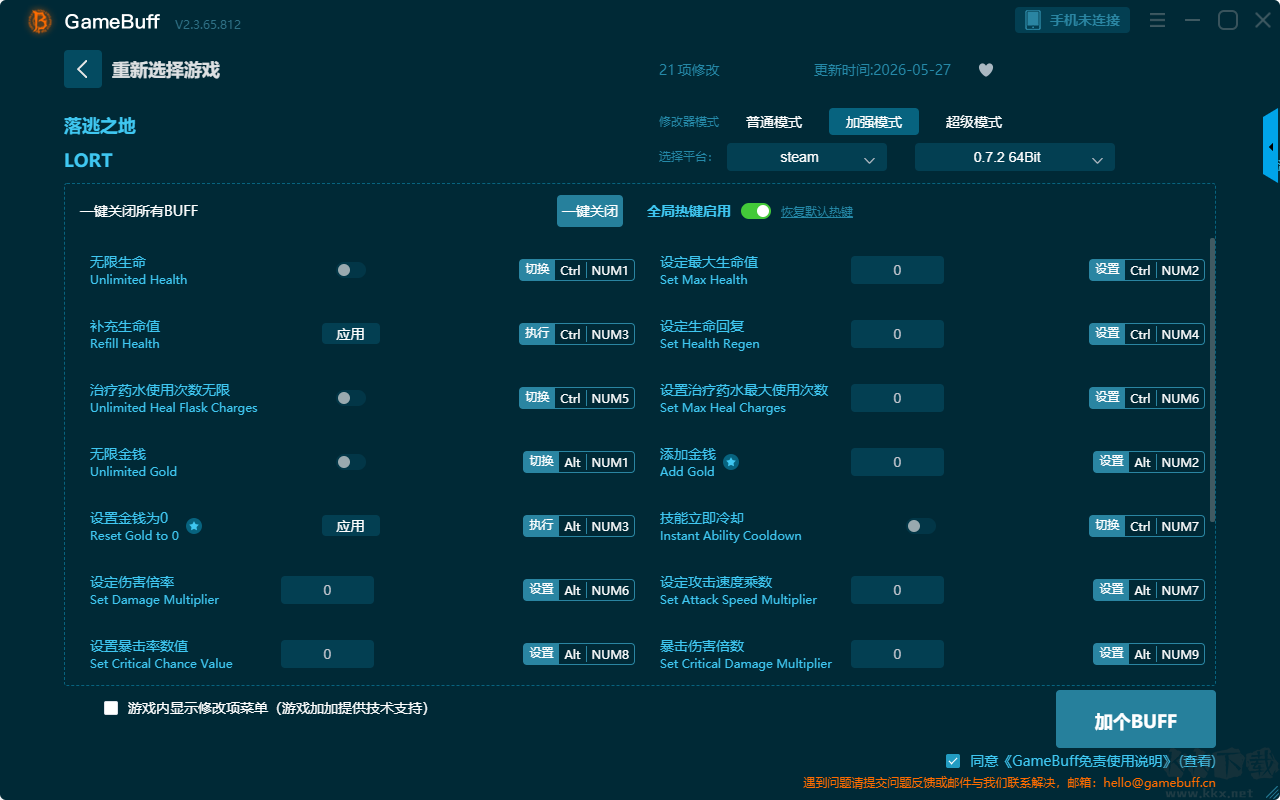Click the Alt NUM7 hotkey for Attack Speed
The width and height of the screenshot is (1280, 800).
(1149, 590)
